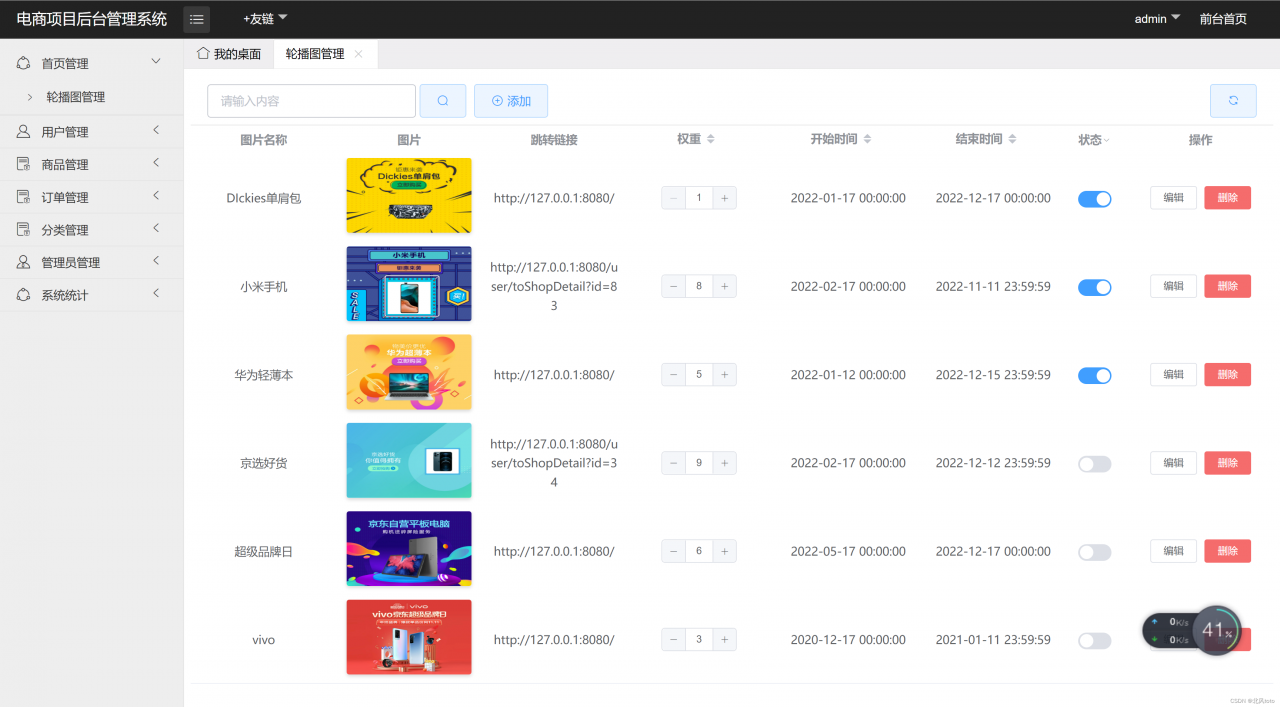Click the 管理员管理 sidebar icon
This screenshot has width=1280, height=707.
click(x=24, y=262)
